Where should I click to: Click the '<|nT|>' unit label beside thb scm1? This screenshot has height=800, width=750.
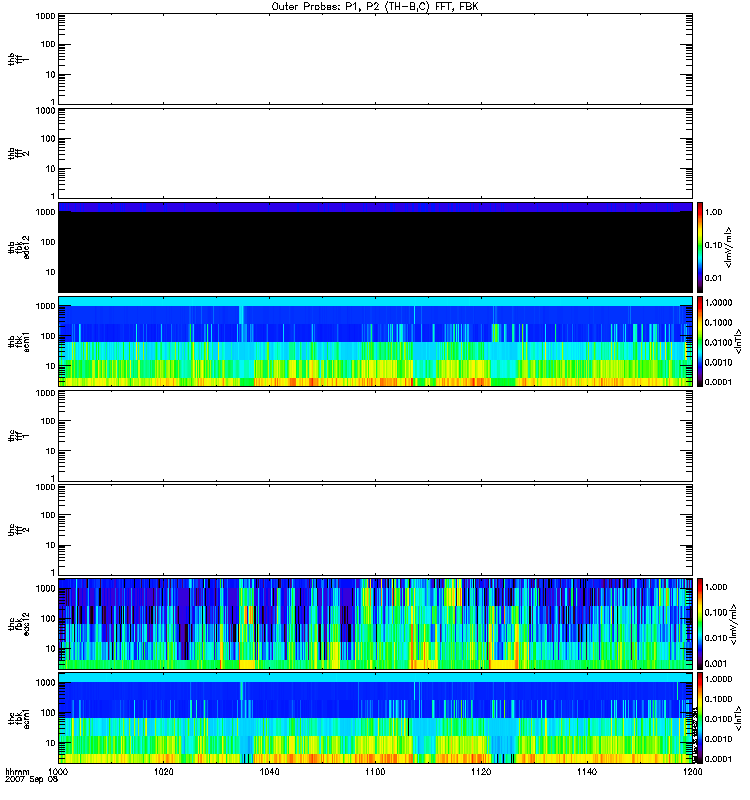[x=738, y=342]
